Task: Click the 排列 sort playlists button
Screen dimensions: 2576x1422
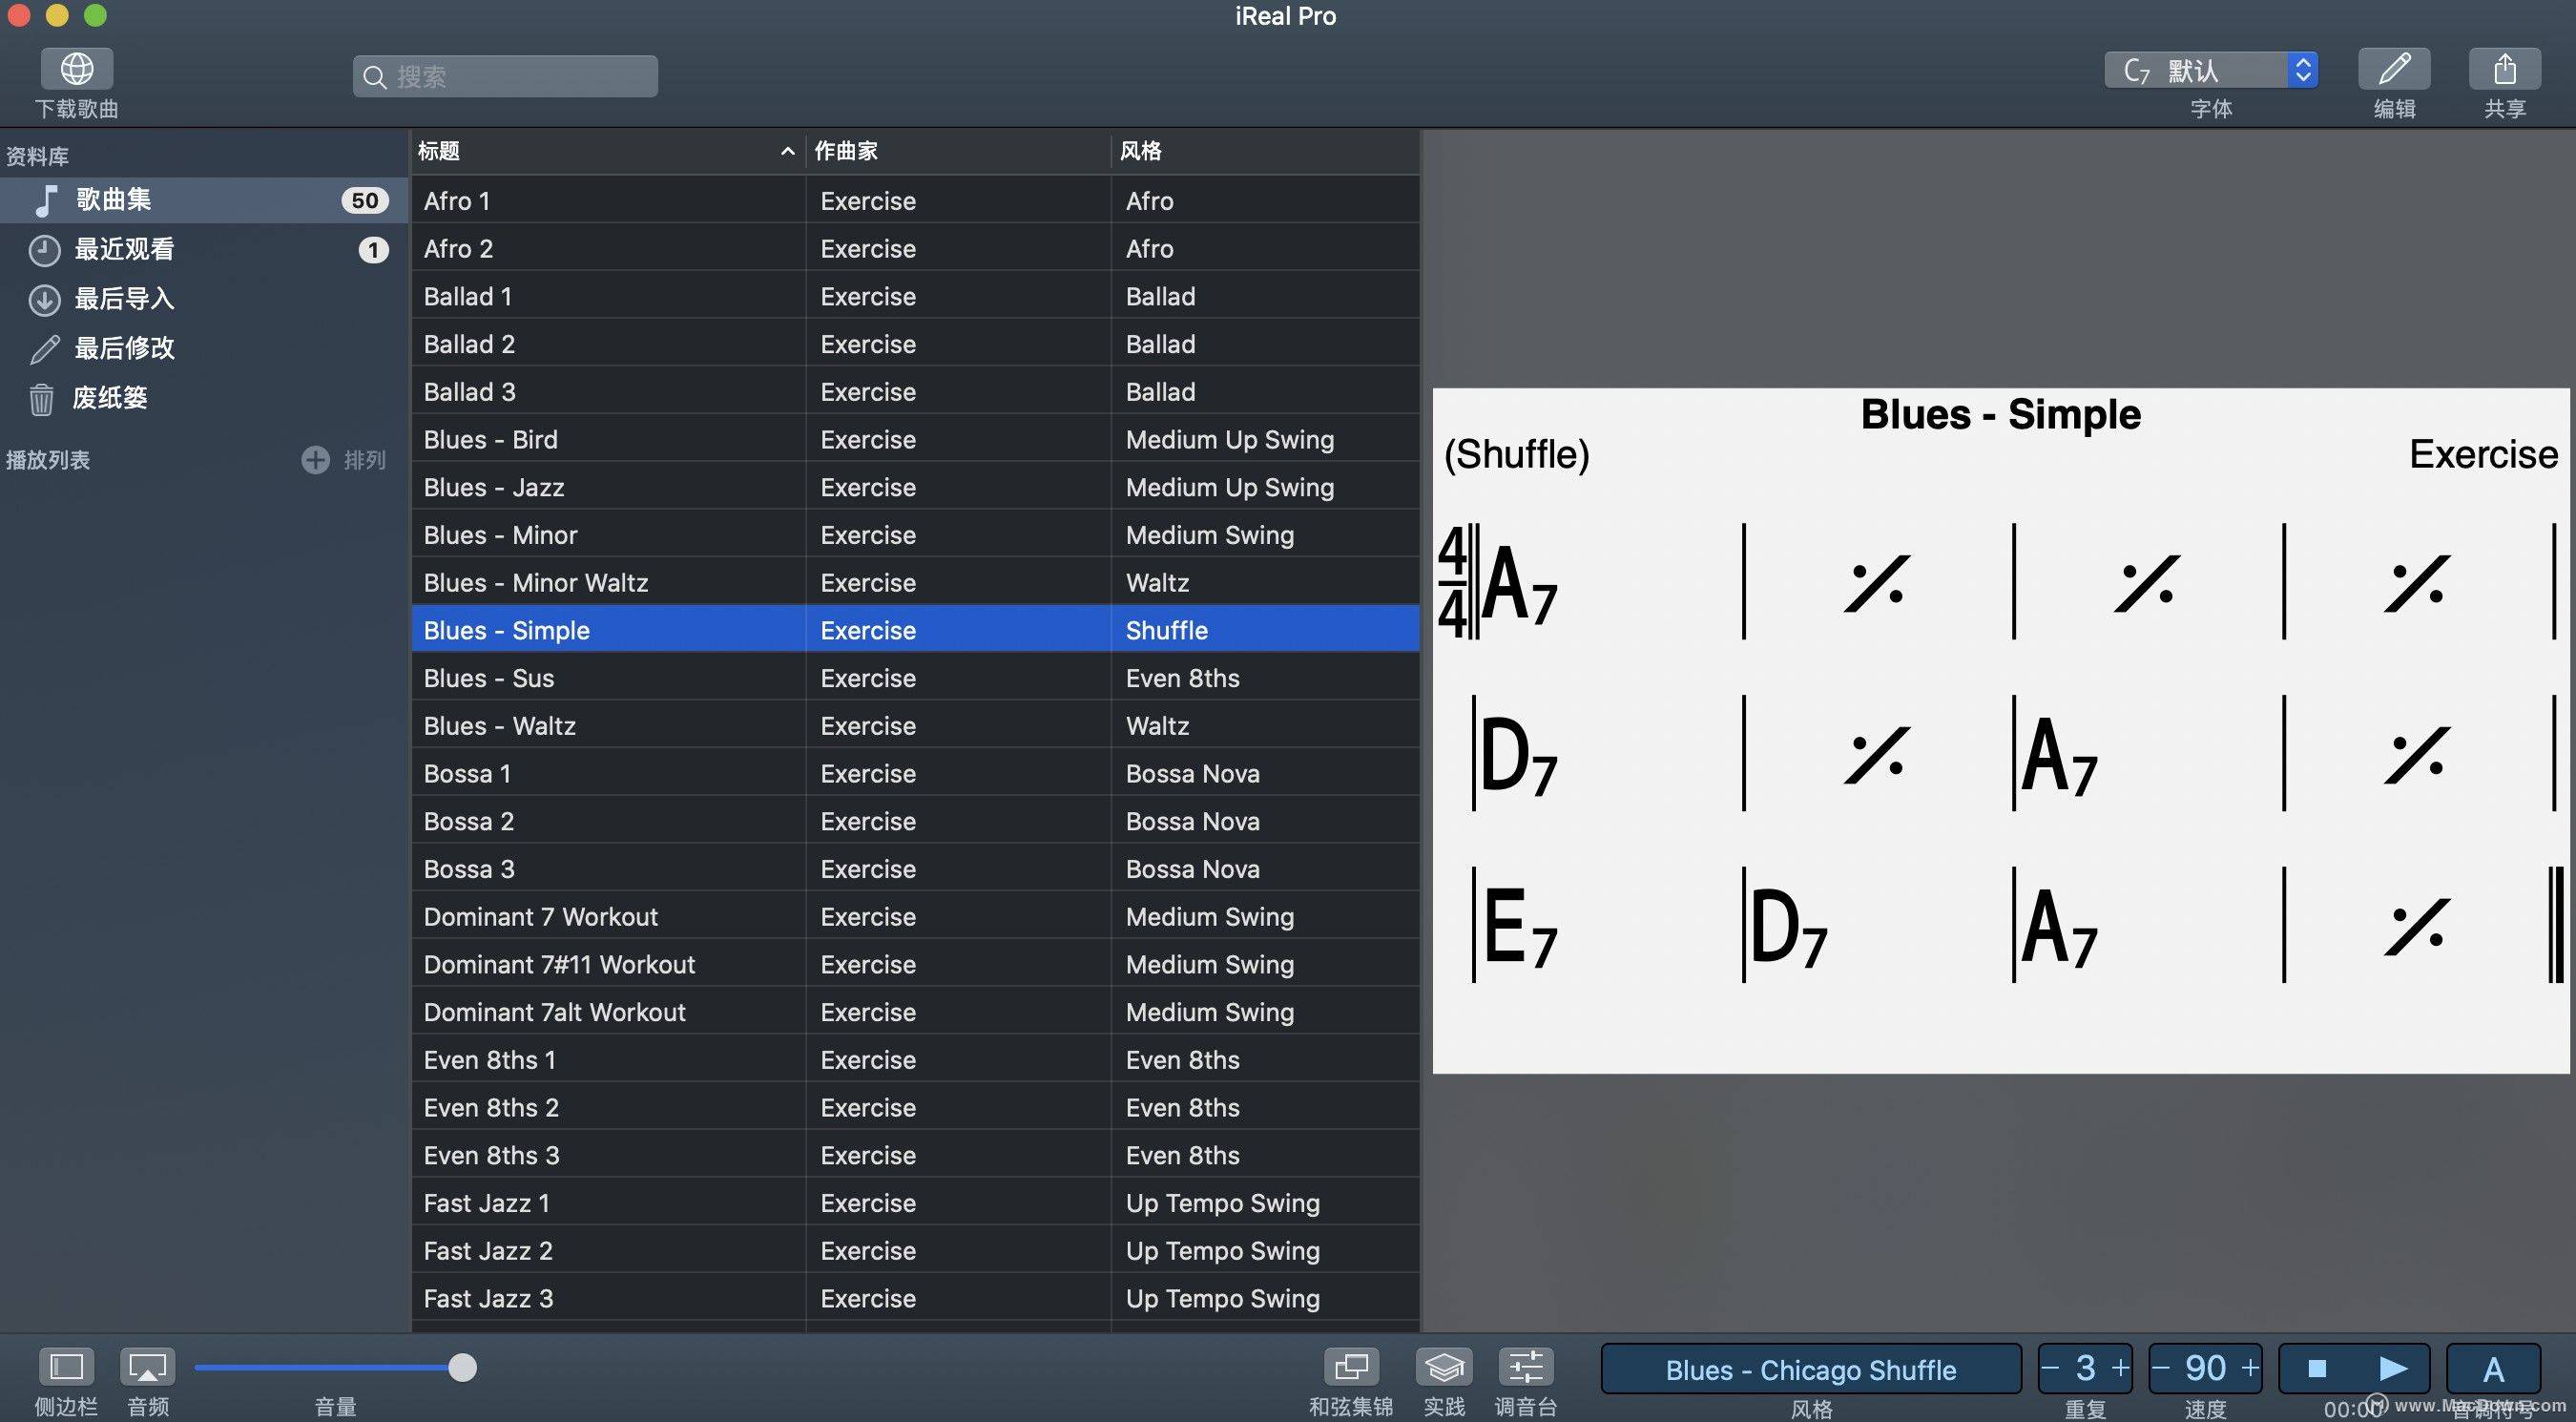Action: 365,460
